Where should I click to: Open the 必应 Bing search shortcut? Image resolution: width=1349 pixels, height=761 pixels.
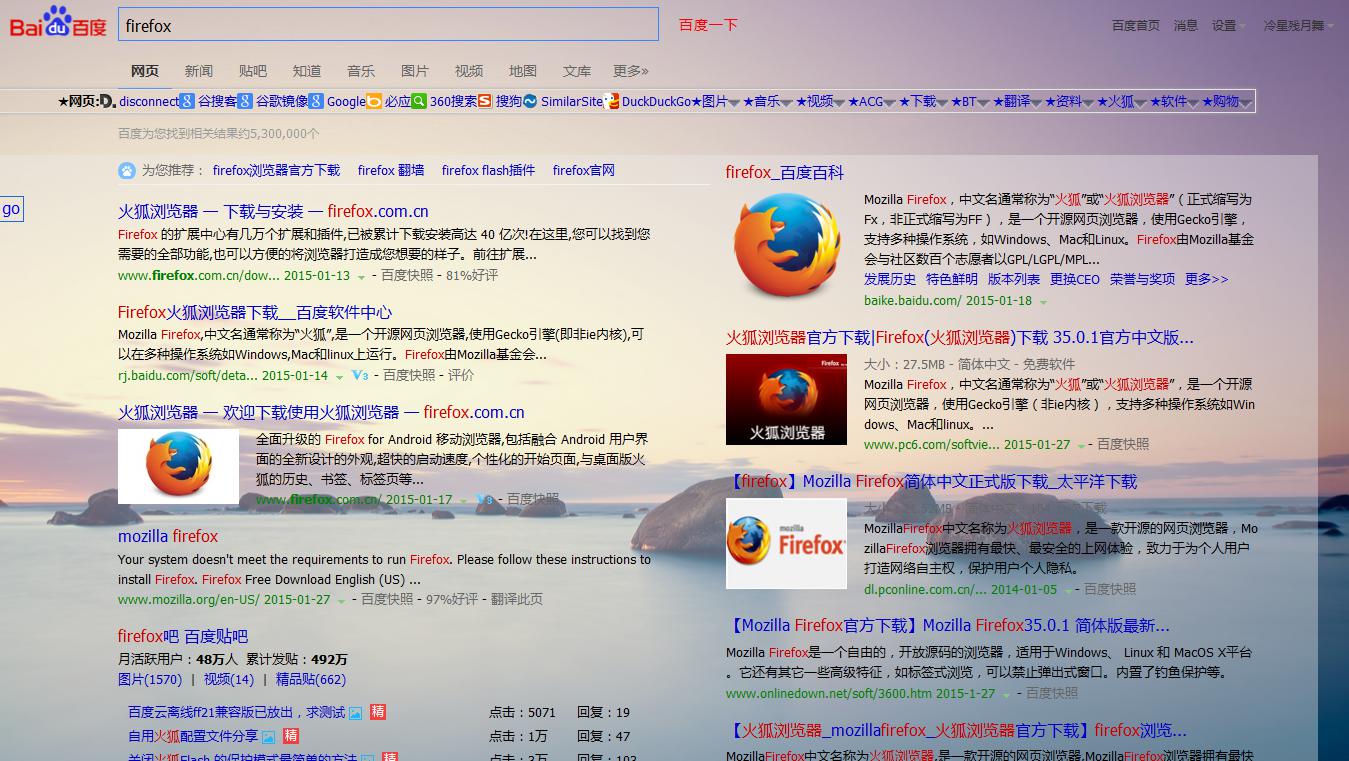[x=389, y=101]
